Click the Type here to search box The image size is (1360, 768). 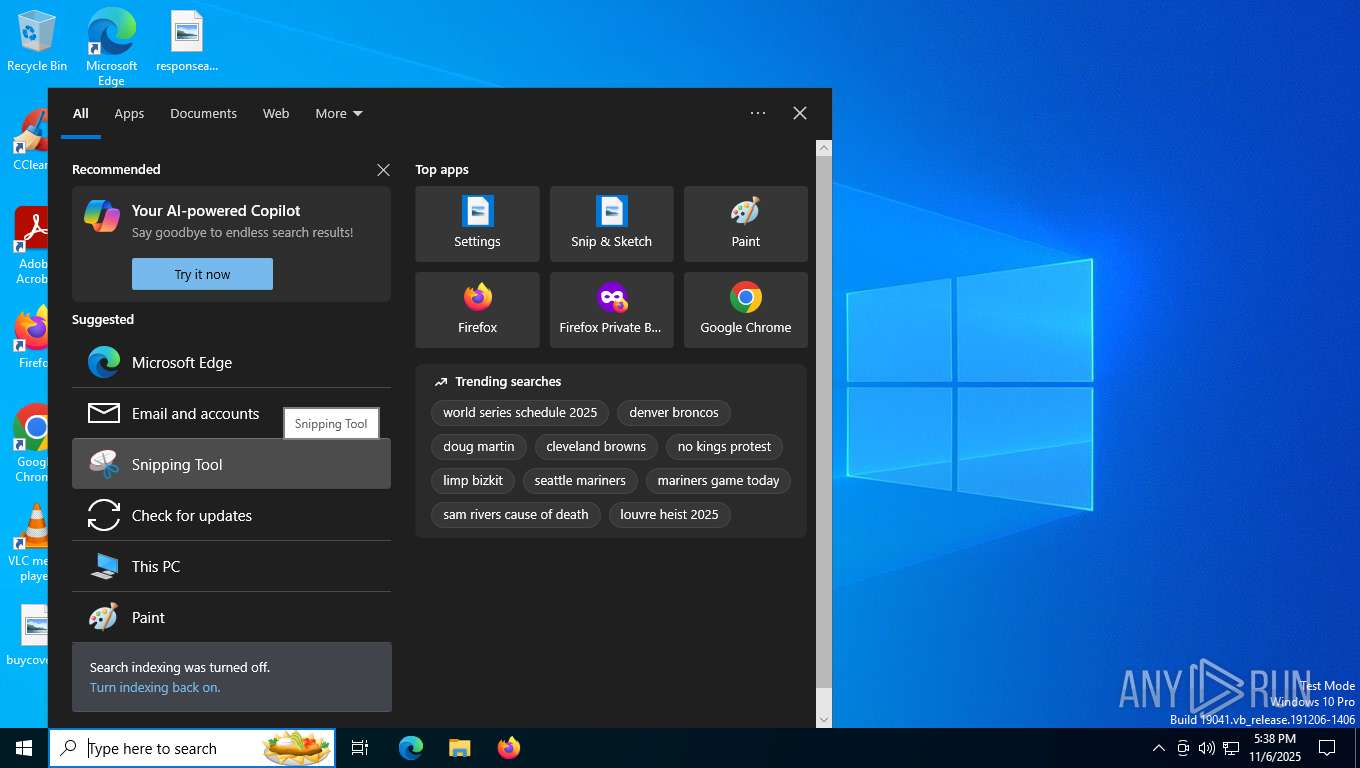tap(192, 748)
